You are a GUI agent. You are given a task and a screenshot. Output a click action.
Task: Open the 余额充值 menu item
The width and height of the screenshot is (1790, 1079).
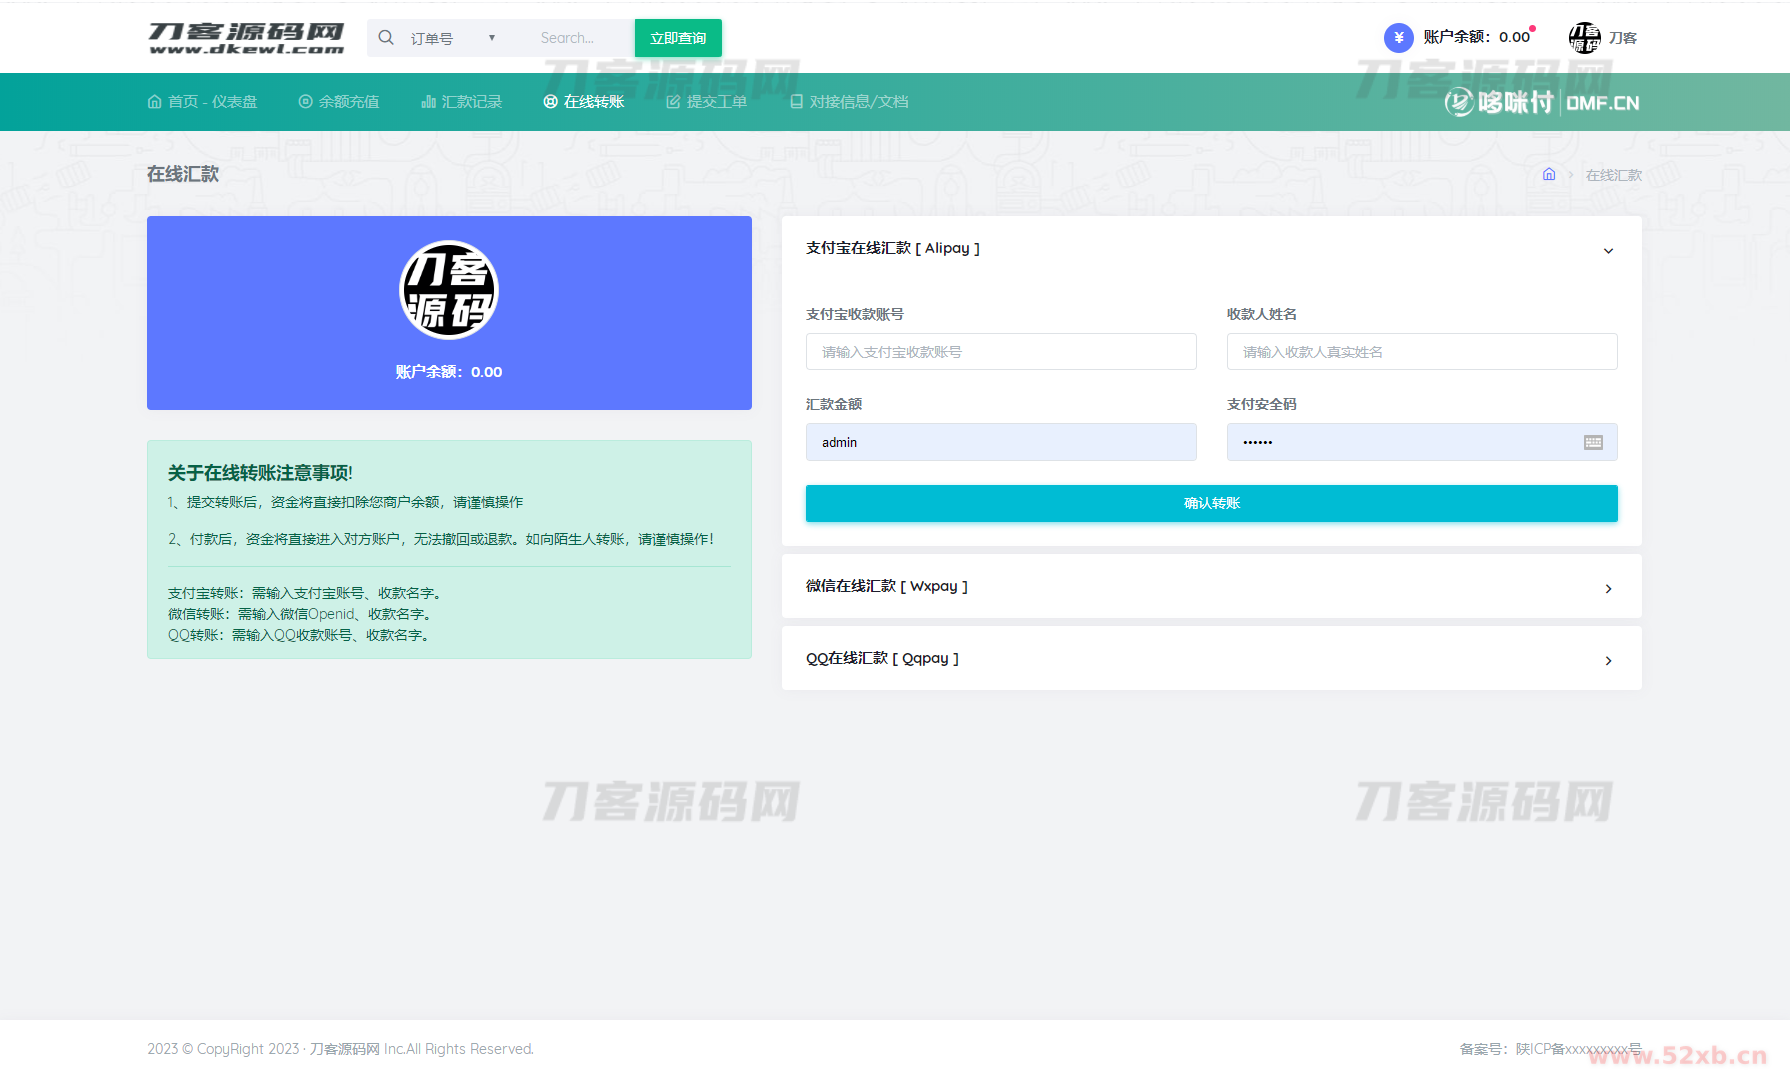point(339,102)
